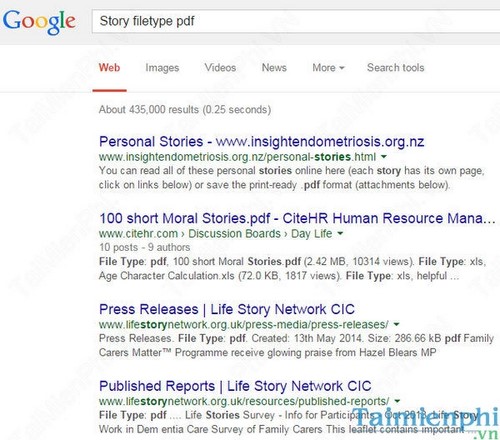Focus the search box containing Story filetype pdf
This screenshot has height=440, width=500.
tap(296, 21)
